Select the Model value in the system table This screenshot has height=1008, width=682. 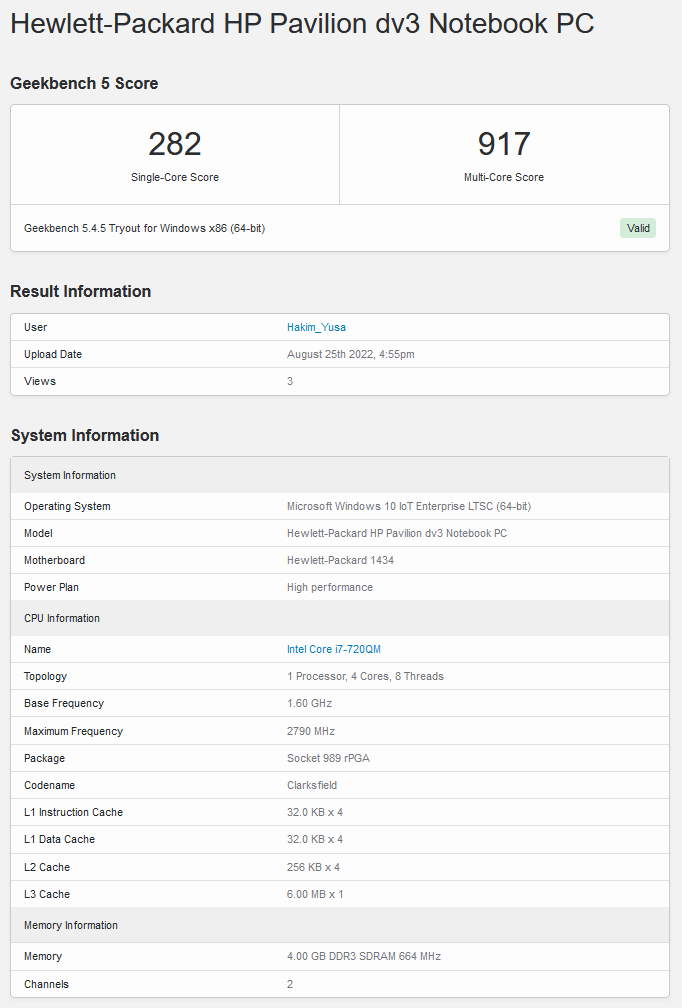[397, 534]
